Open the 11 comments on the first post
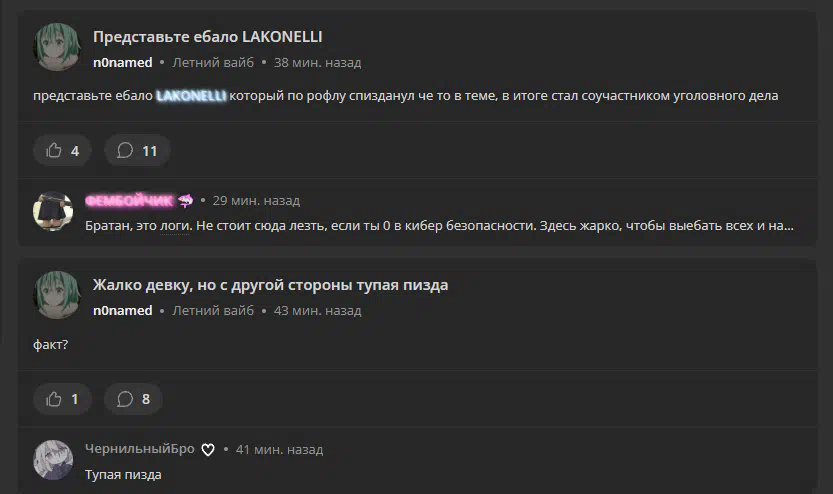This screenshot has width=833, height=494. tap(137, 150)
